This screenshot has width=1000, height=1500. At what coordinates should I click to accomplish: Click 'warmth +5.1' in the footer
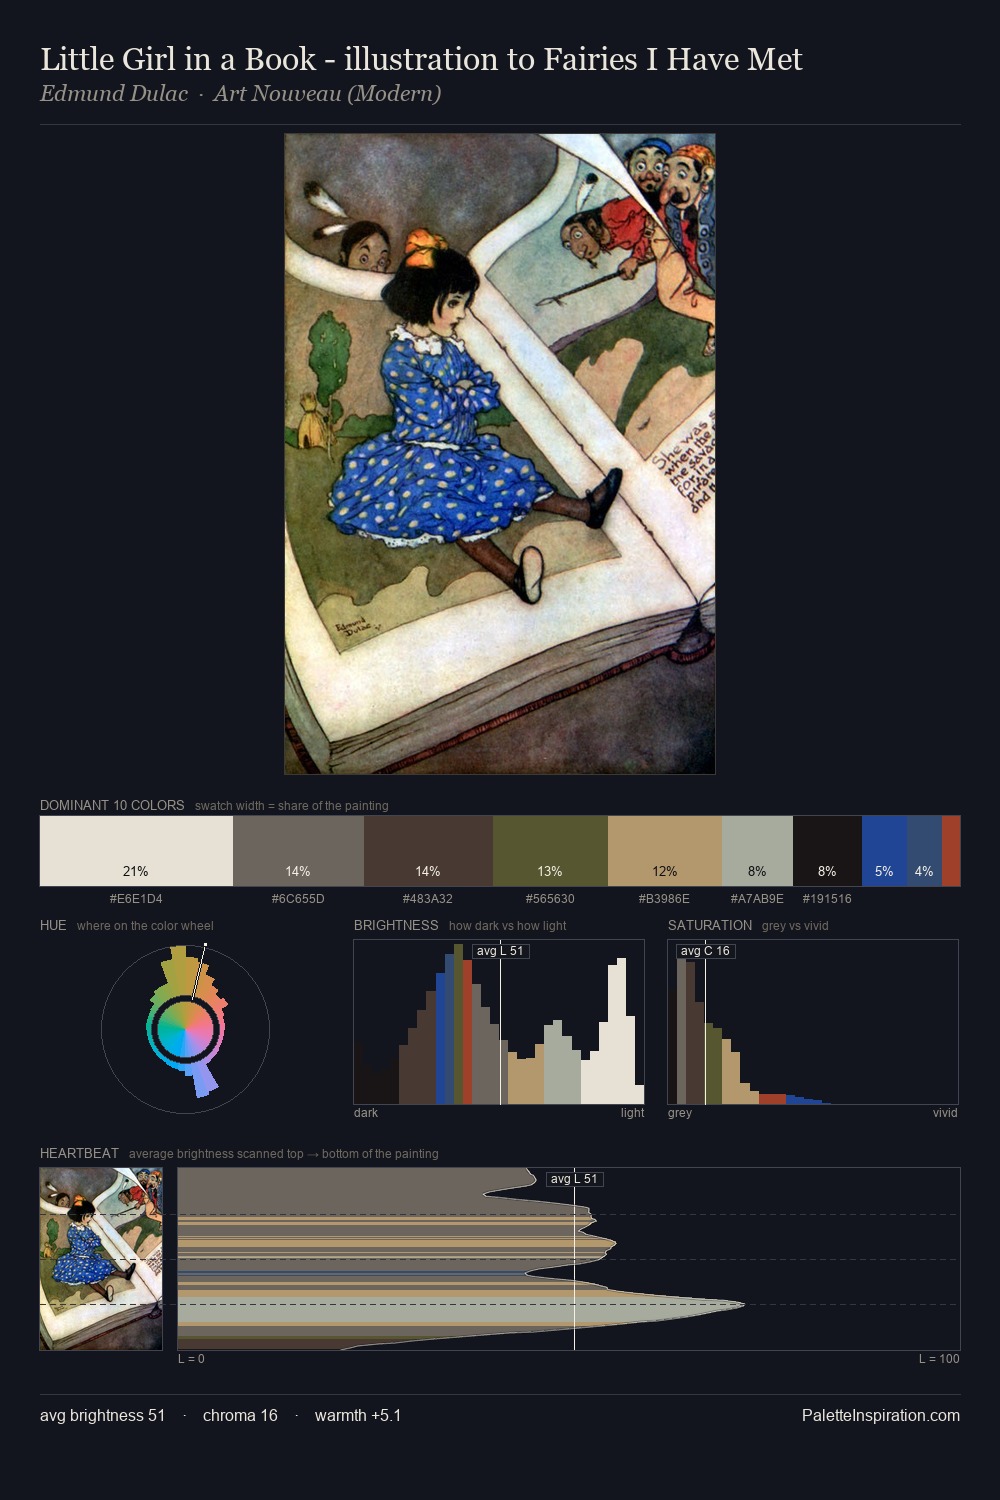coord(358,1415)
